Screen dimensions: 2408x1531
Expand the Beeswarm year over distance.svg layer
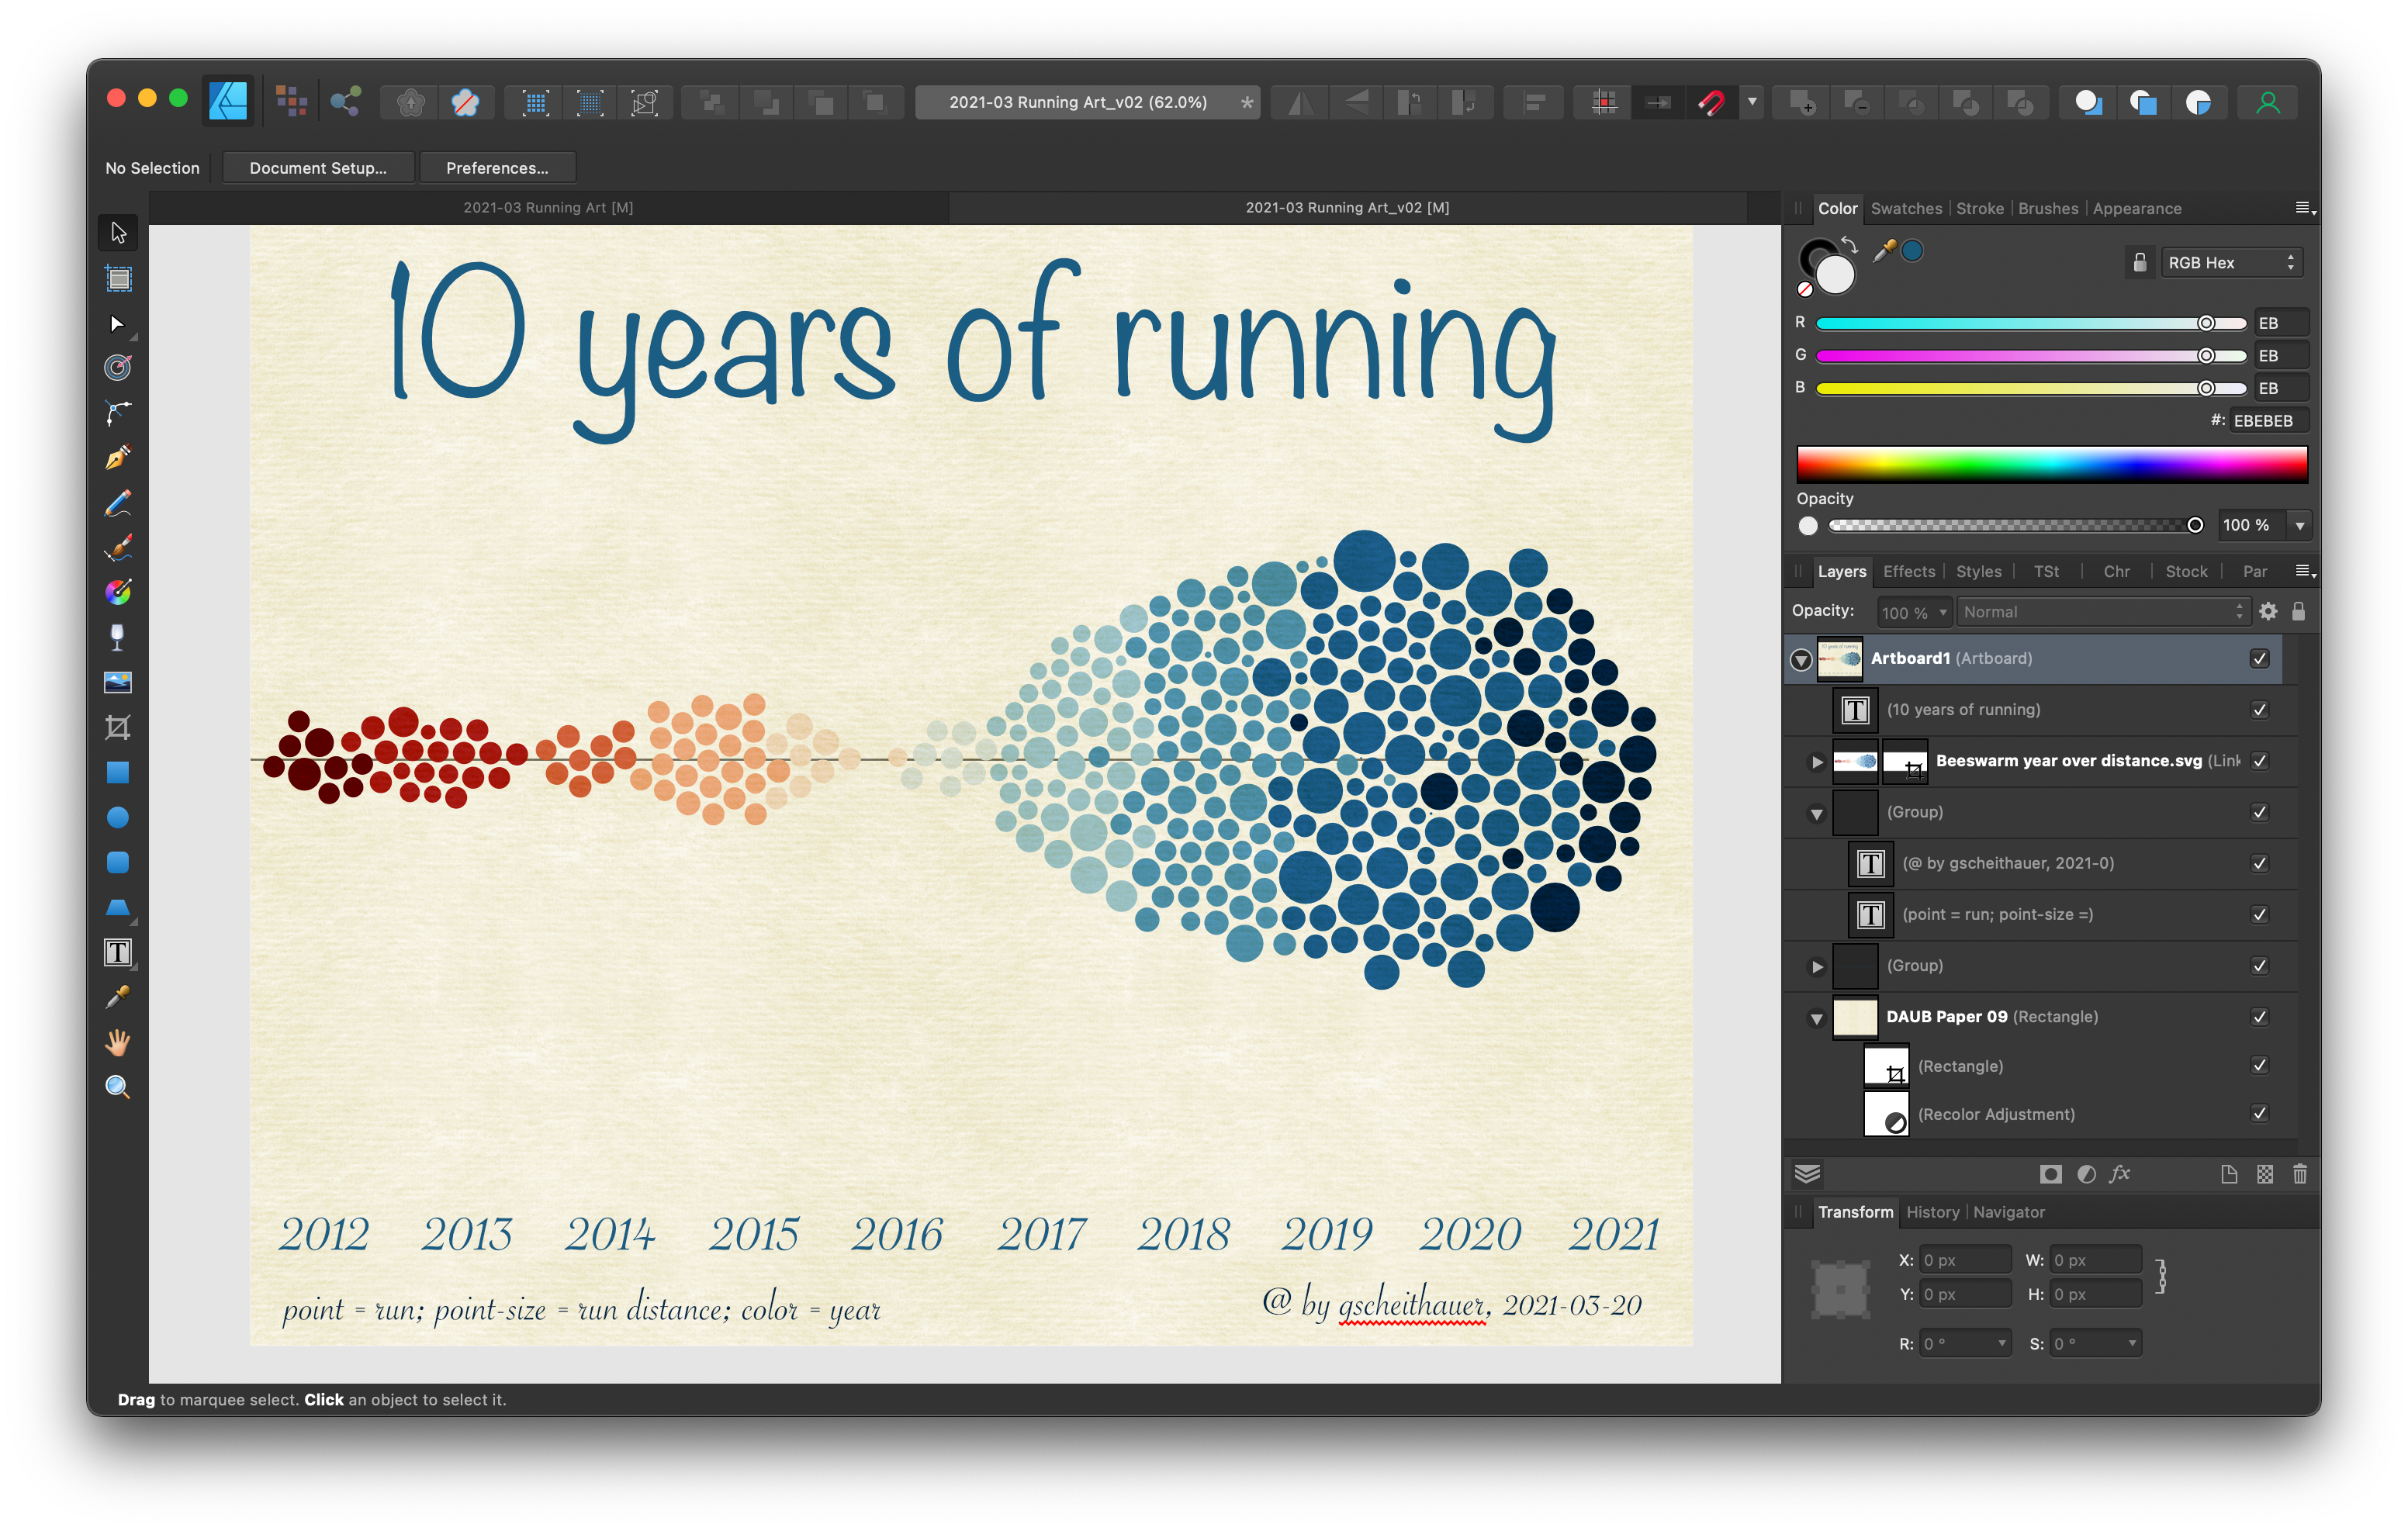(x=1817, y=762)
